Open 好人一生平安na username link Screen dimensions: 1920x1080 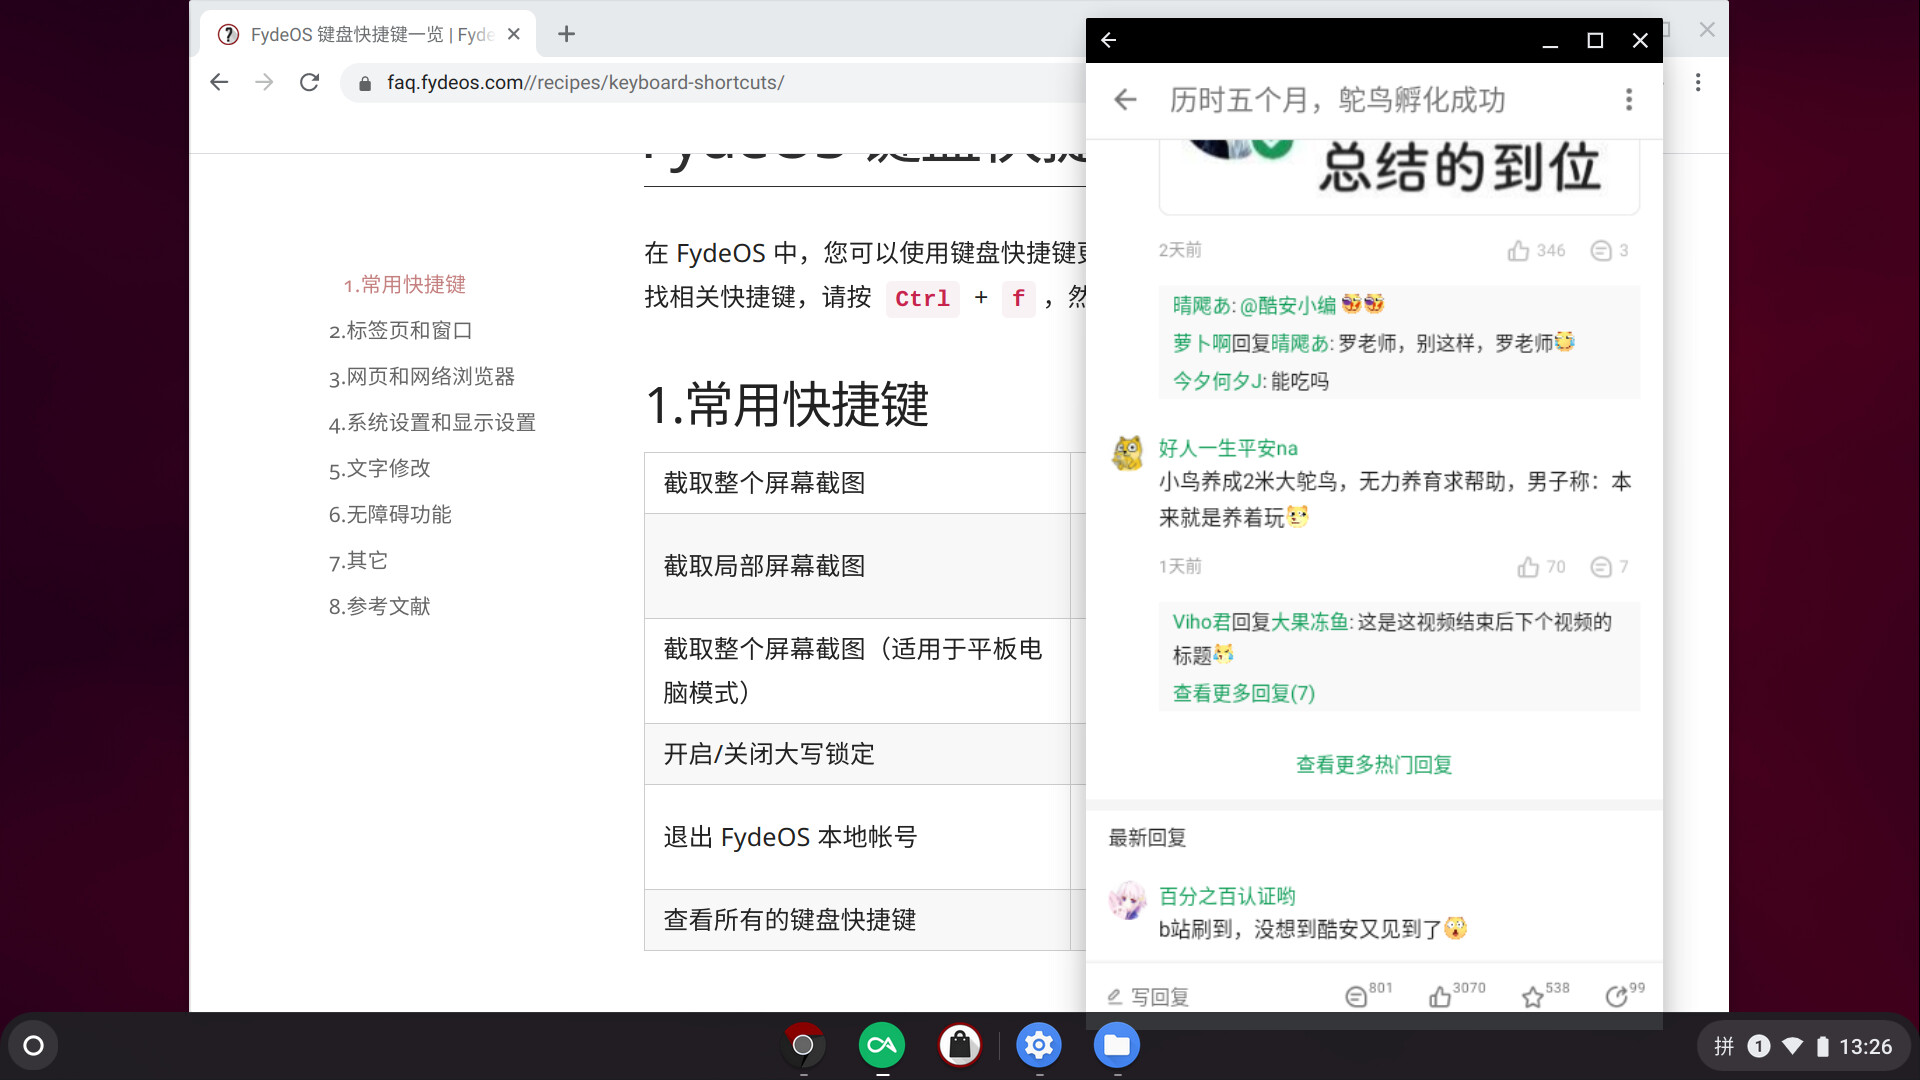[1228, 448]
